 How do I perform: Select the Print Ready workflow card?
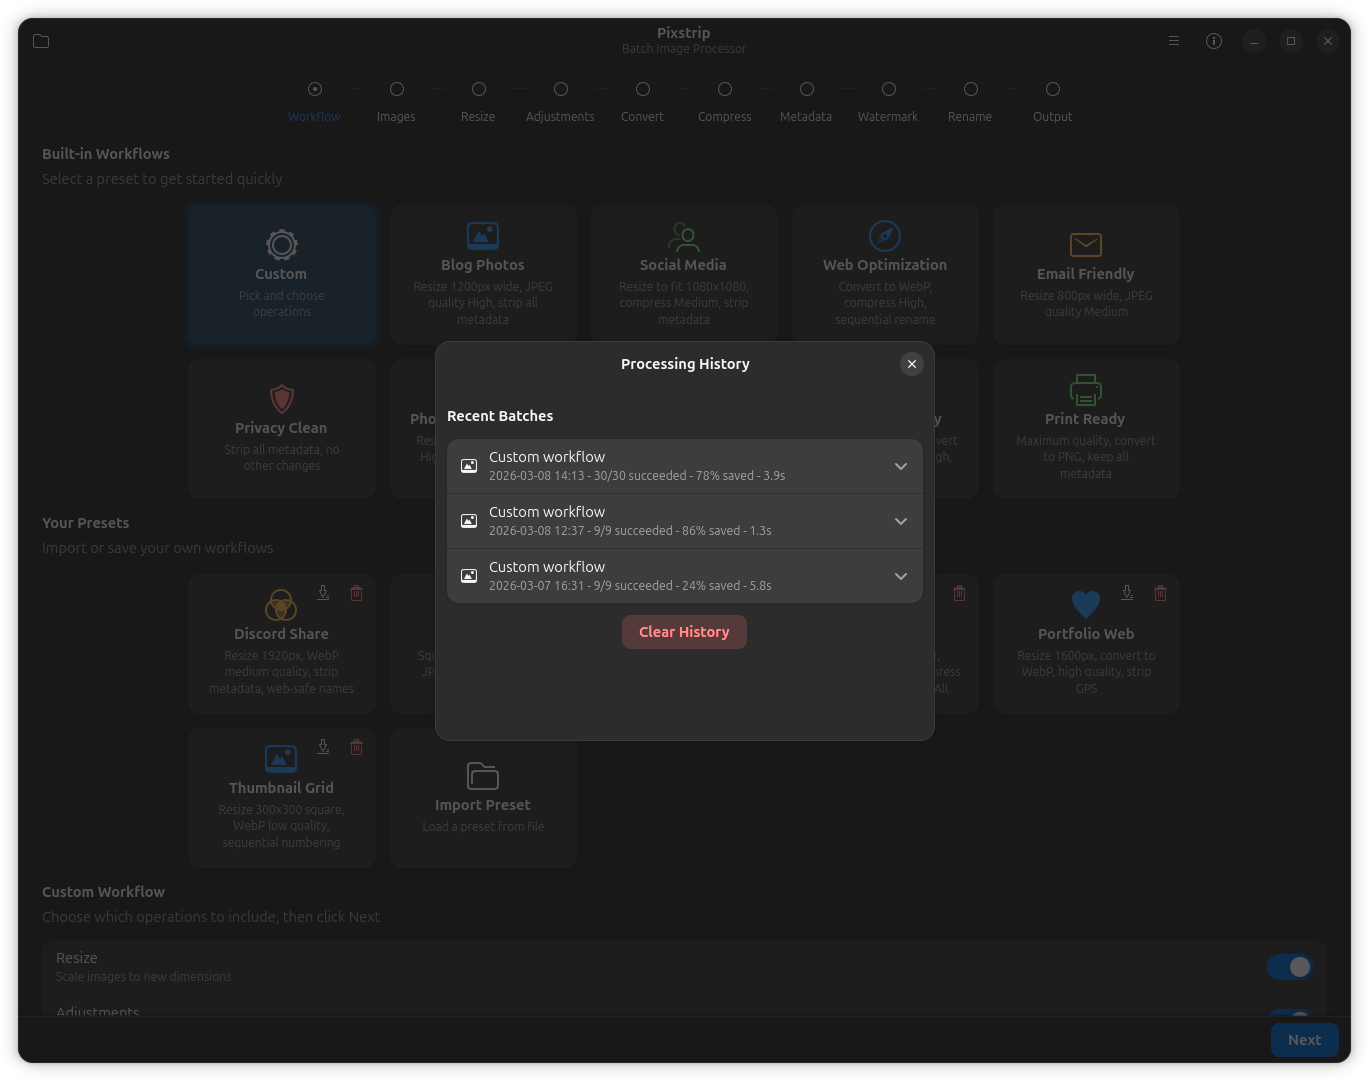coord(1085,428)
